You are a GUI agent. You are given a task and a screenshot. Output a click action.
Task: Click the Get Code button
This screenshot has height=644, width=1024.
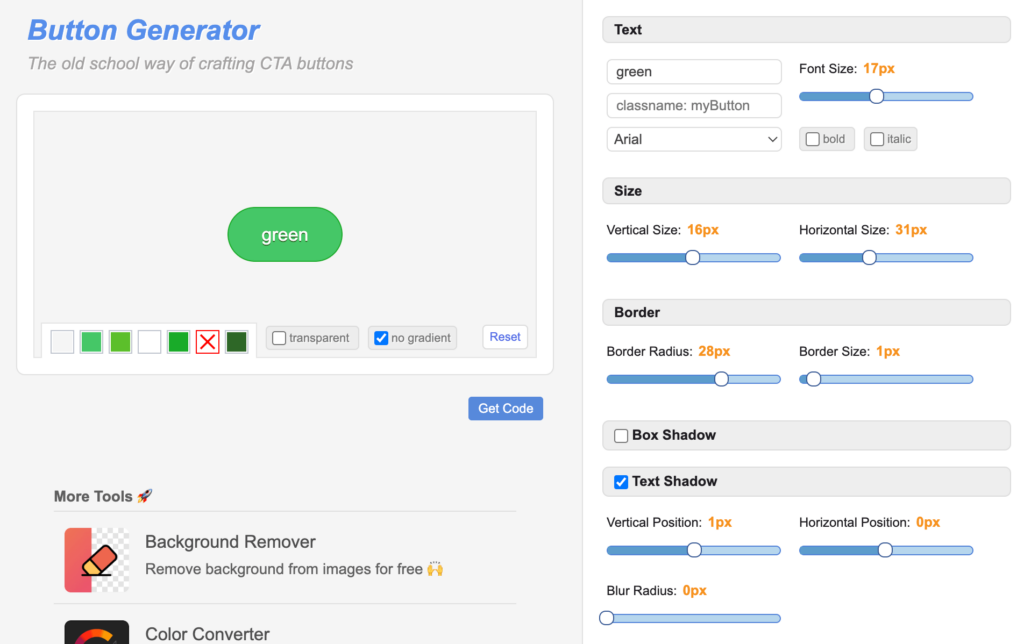(505, 408)
